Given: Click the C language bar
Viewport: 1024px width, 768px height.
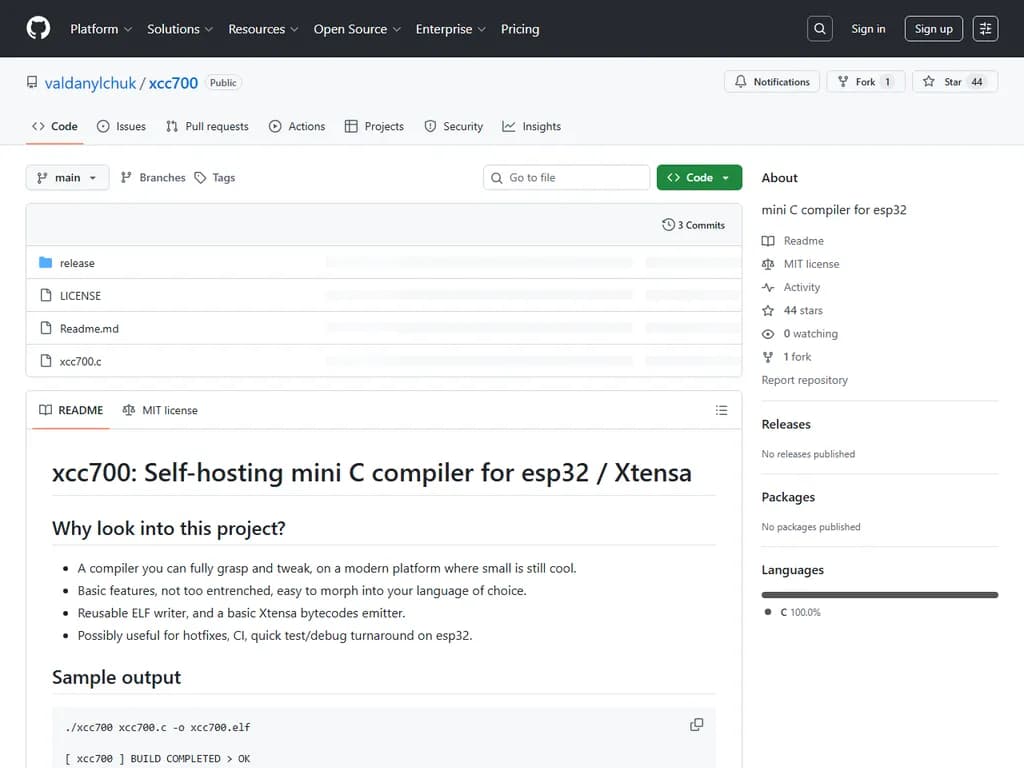Looking at the screenshot, I should click(879, 595).
